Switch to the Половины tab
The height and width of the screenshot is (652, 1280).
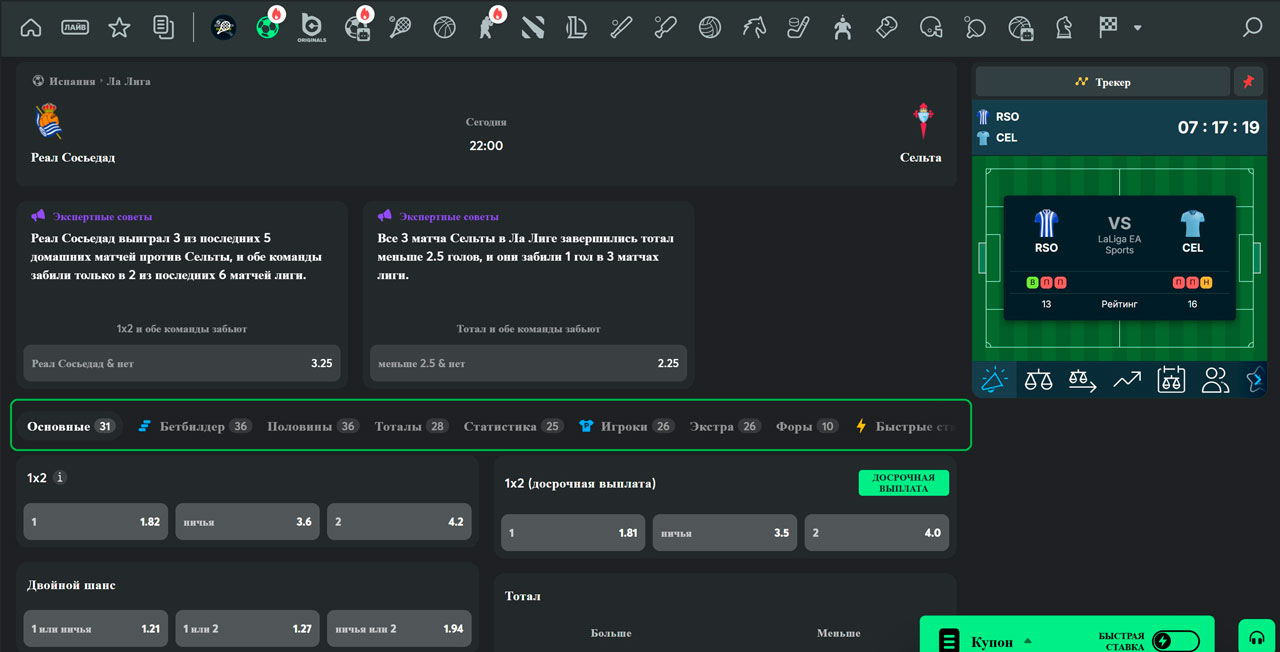pyautogui.click(x=313, y=426)
